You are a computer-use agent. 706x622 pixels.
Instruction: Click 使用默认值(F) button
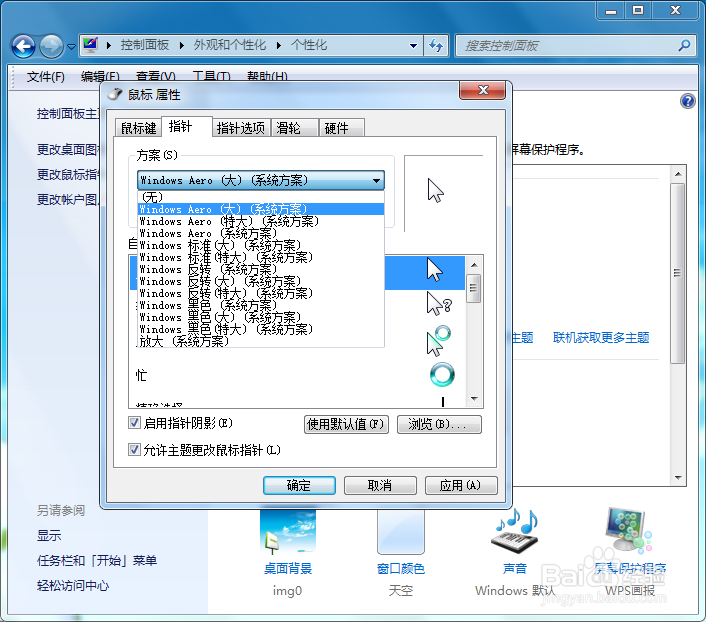pyautogui.click(x=346, y=424)
